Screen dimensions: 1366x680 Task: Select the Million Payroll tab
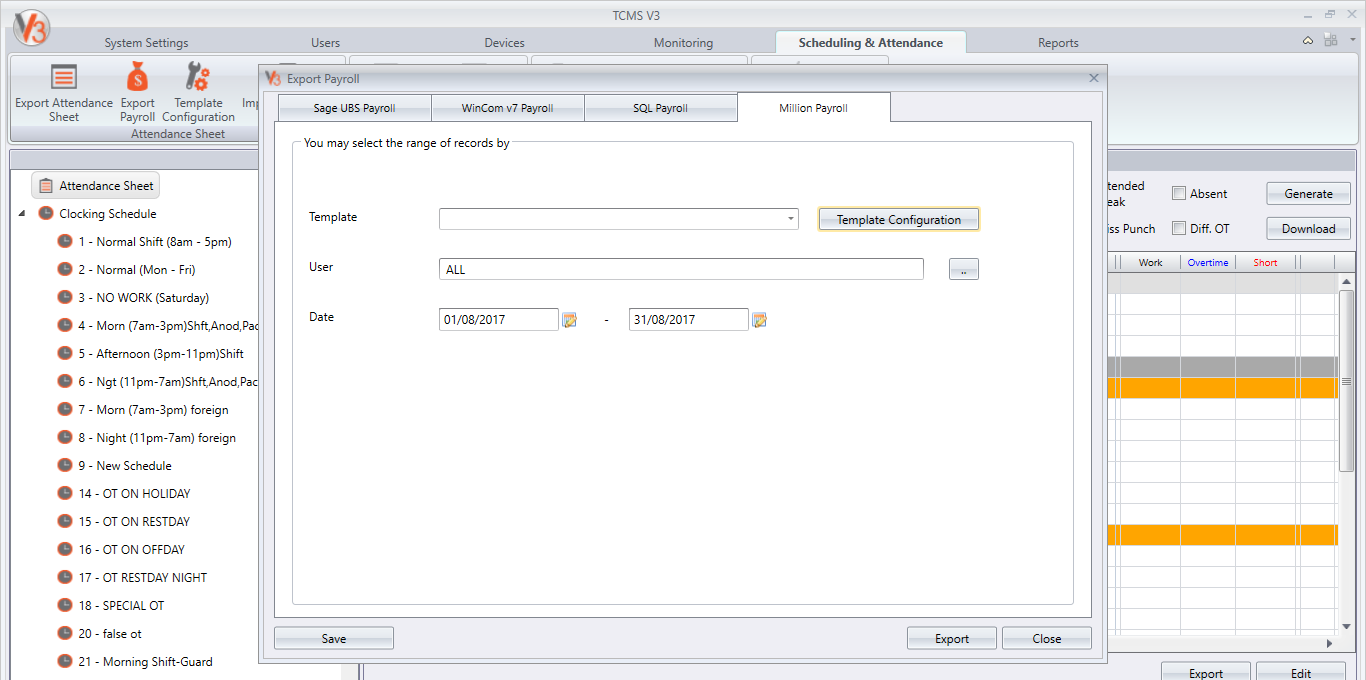click(x=813, y=108)
